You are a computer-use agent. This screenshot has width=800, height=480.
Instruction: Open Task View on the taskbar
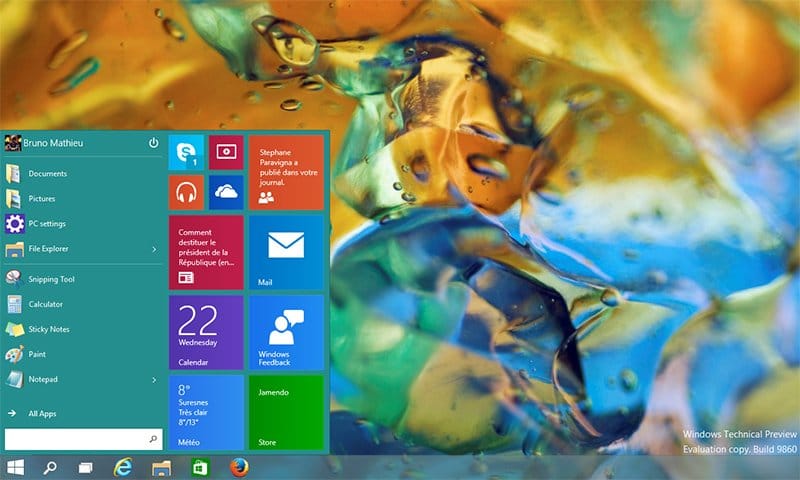point(85,467)
